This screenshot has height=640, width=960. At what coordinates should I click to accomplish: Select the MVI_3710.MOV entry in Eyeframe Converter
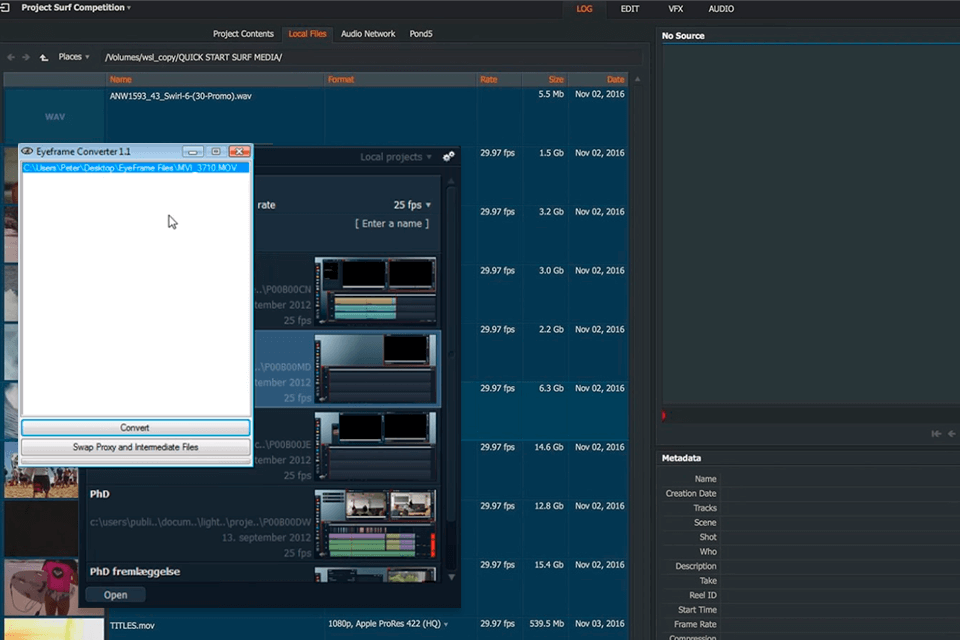pos(135,168)
